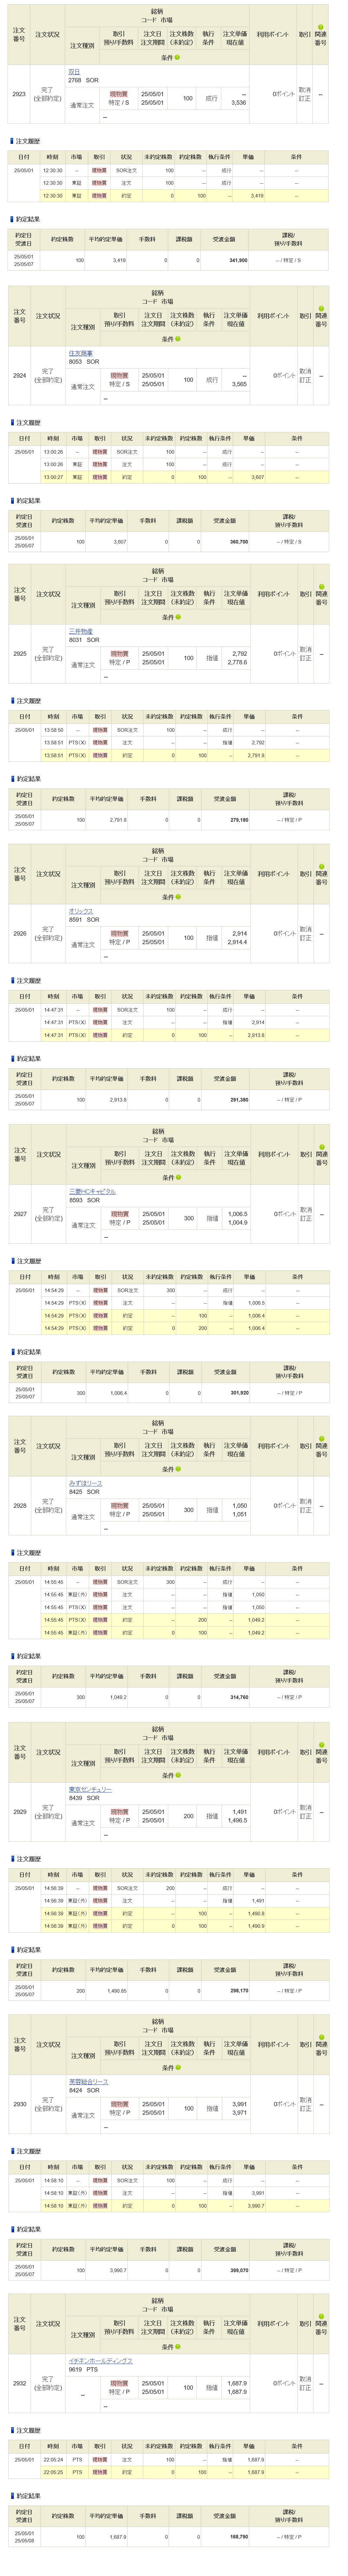Click the settlement amount 301,920

239,1393
